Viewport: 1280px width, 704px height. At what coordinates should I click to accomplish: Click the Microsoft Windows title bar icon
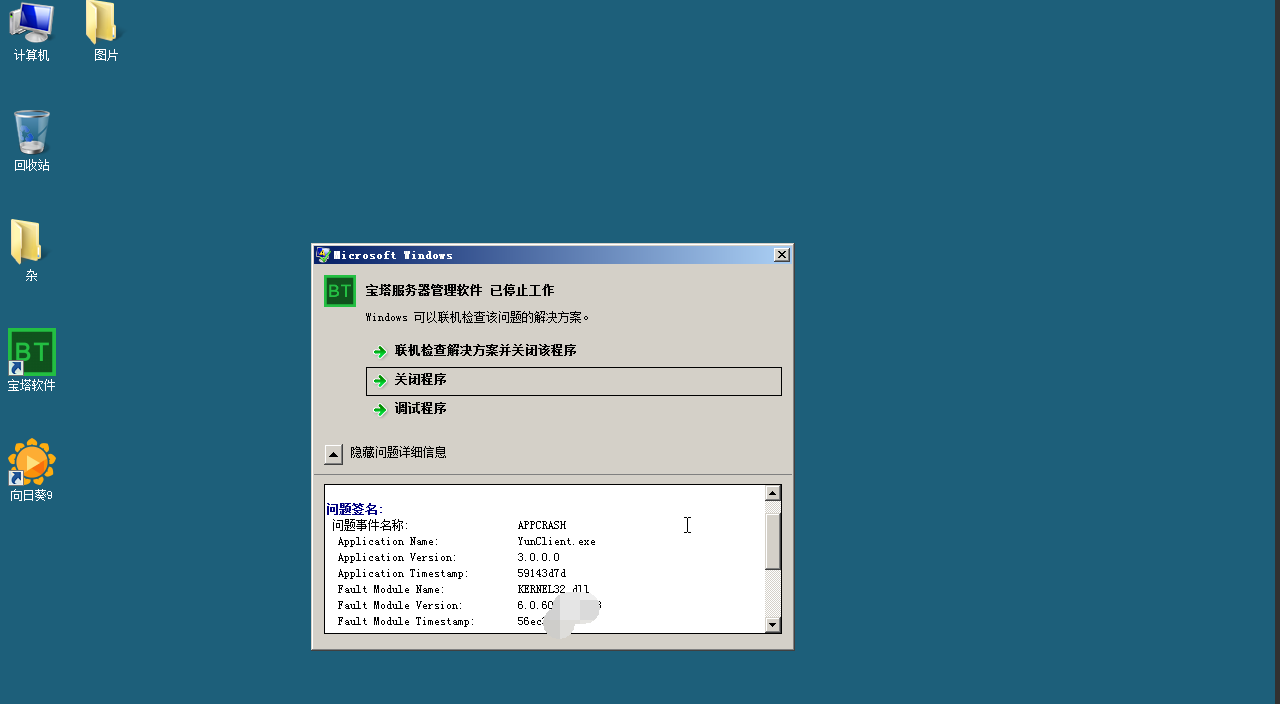pos(322,255)
